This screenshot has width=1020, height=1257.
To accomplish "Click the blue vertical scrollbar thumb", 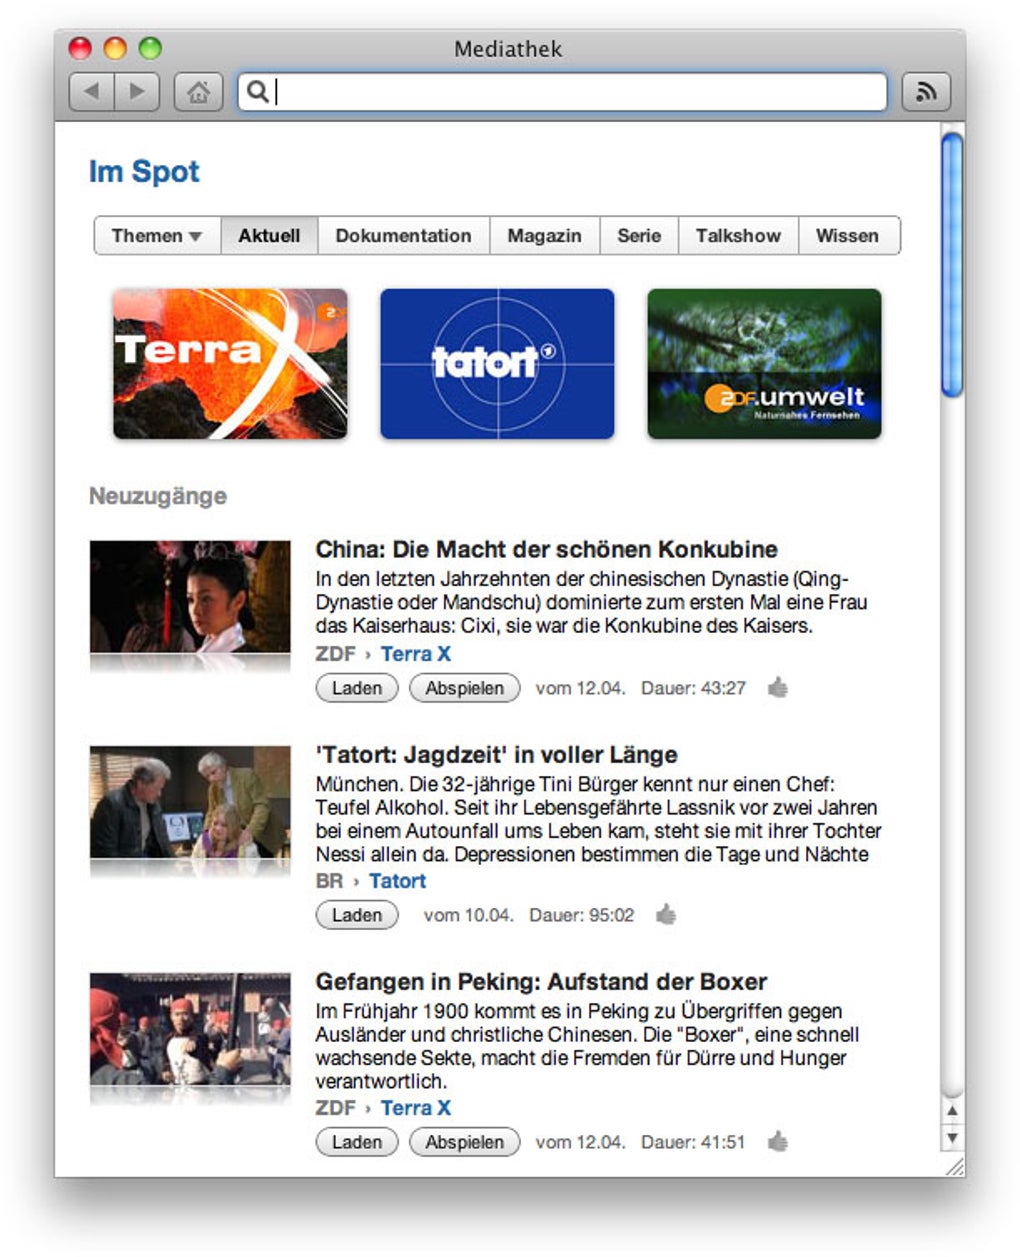I will pyautogui.click(x=952, y=264).
